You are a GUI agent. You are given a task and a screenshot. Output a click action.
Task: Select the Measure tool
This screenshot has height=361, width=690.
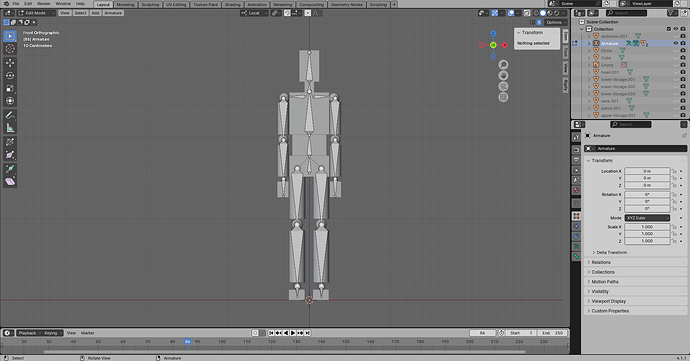tap(10, 128)
